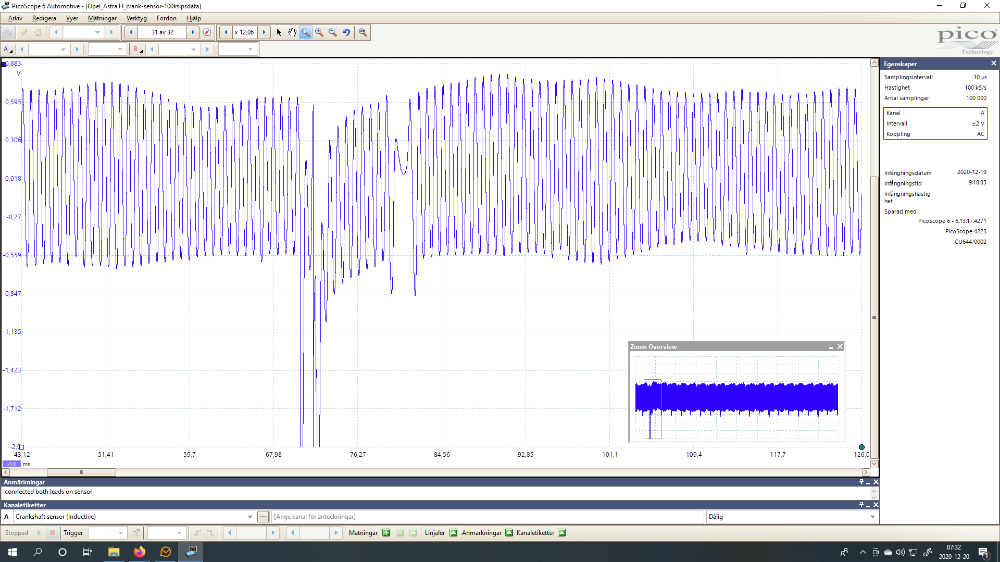Go to next waveform buffer
Viewport: 1000px width, 562px height.
(193, 32)
